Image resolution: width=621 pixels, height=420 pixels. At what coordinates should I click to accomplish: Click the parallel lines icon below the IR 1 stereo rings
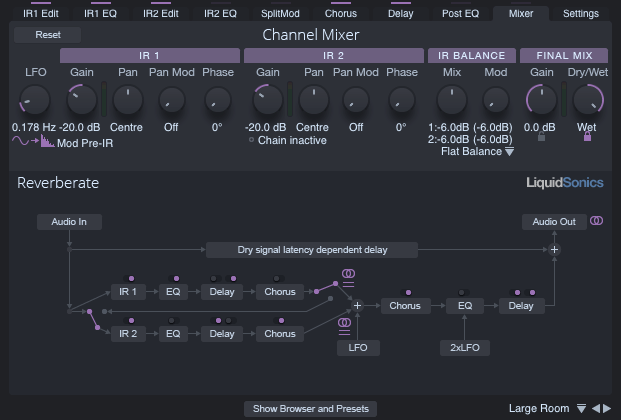[x=349, y=284]
